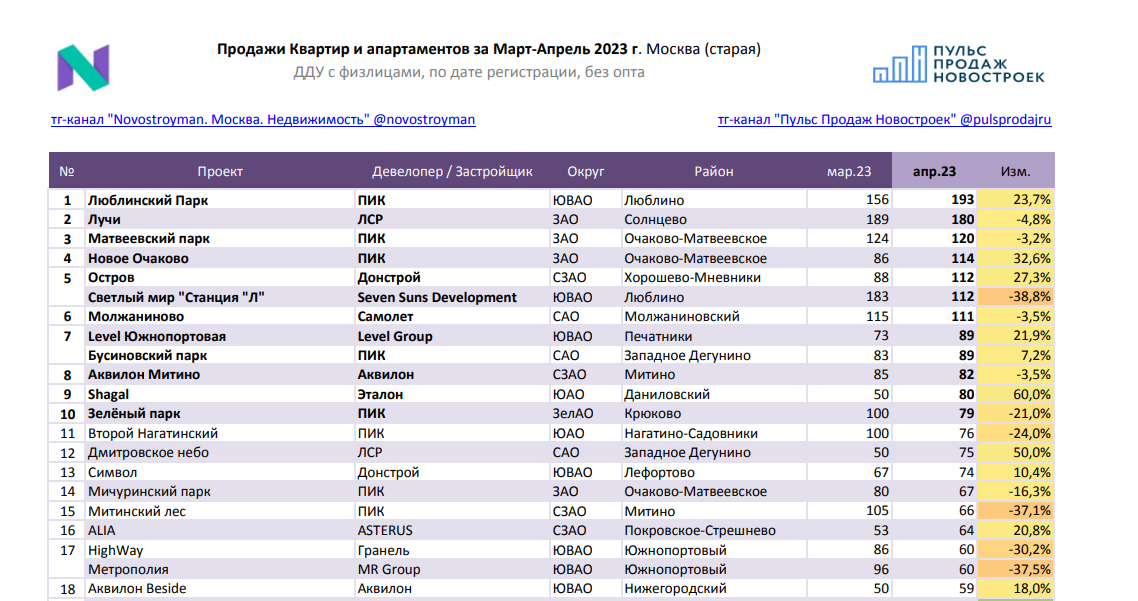Select the 'Остров' project cell
1138x601 pixels.
coord(220,277)
